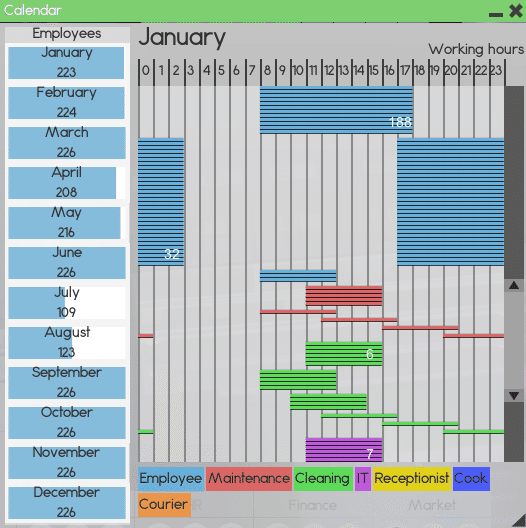
Task: Toggle the Maintenance role filter
Action: click(x=249, y=478)
